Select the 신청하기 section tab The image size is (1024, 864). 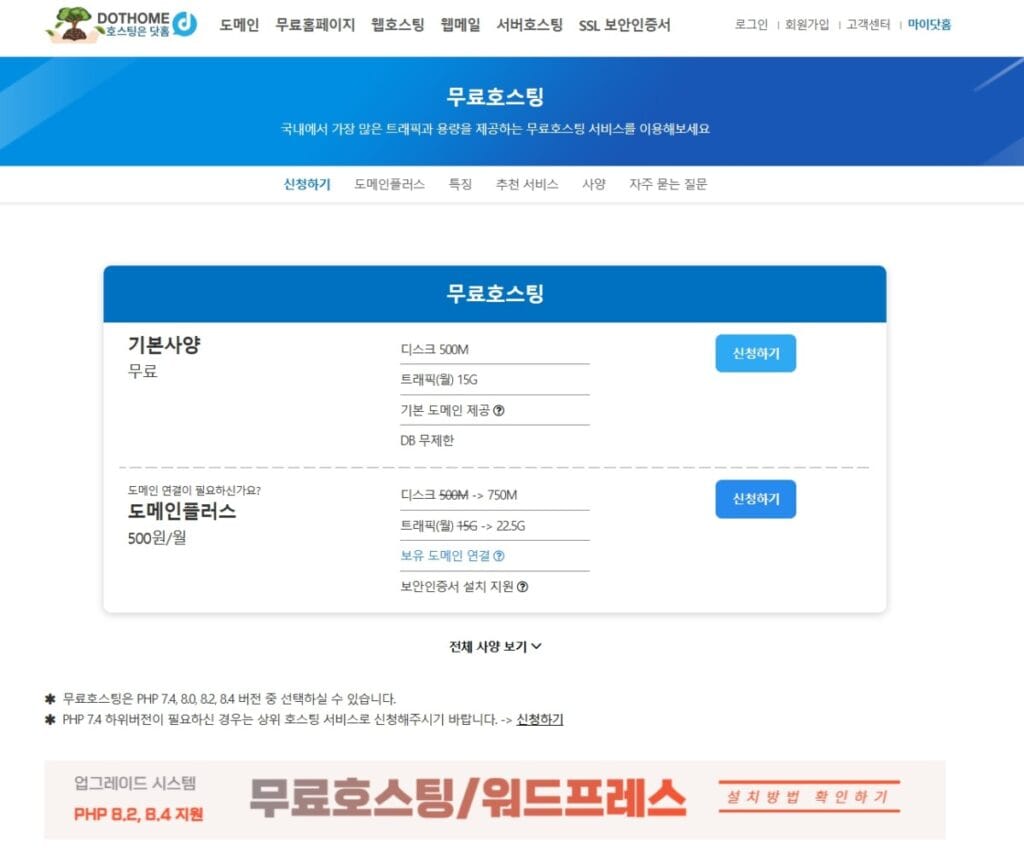tap(307, 184)
